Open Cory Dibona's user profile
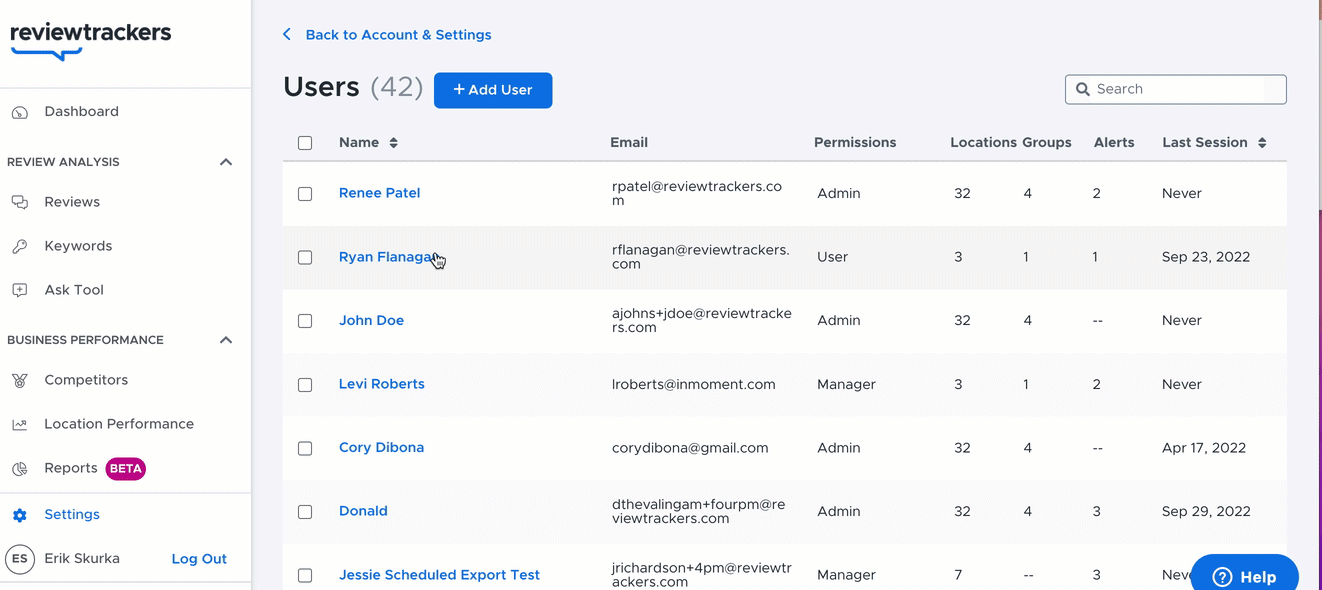1322x590 pixels. click(x=381, y=448)
